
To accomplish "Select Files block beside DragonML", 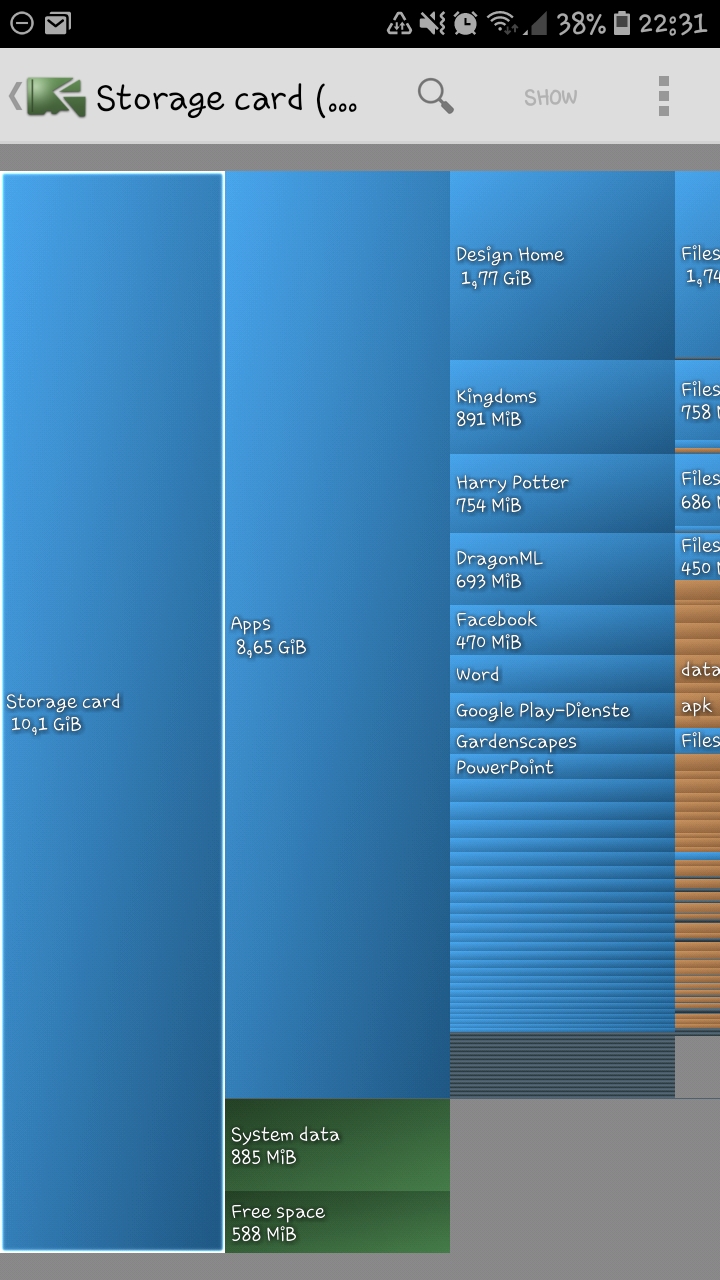I will pyautogui.click(x=698, y=556).
